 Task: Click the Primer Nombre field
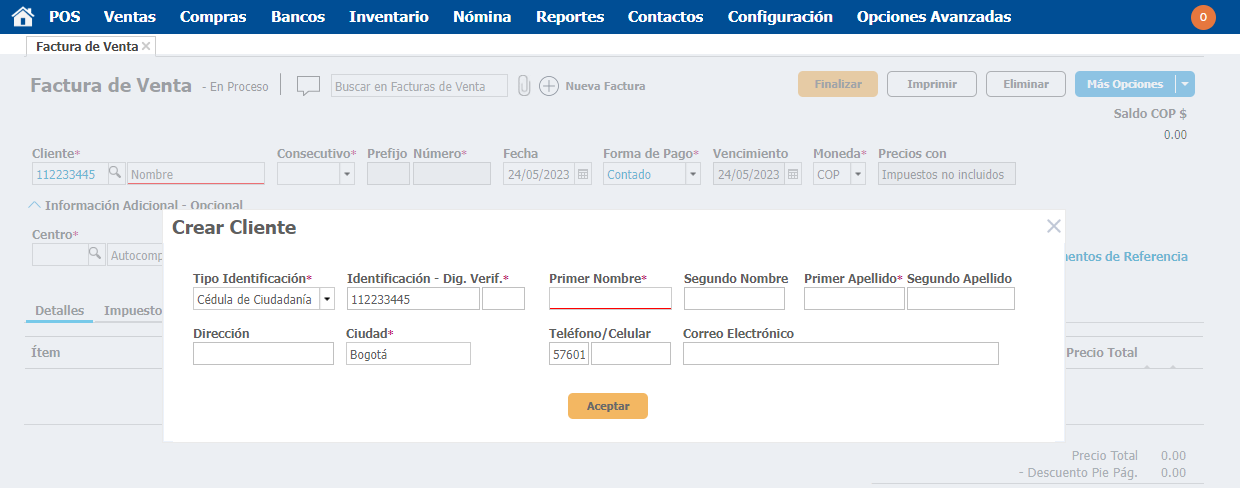(x=610, y=299)
